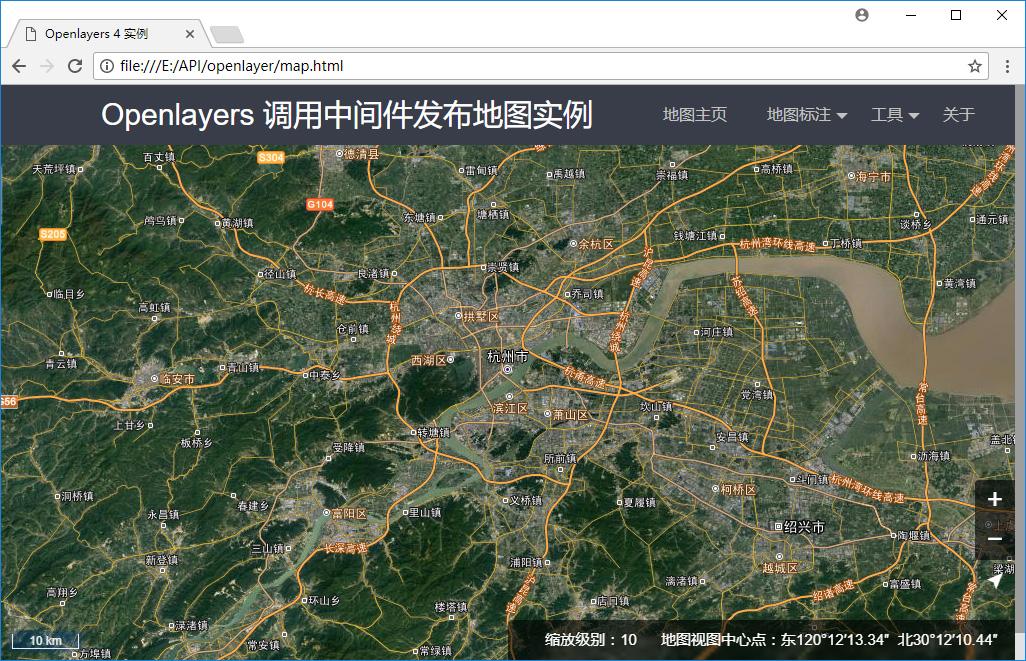The width and height of the screenshot is (1026, 661).
Task: Click the 杭州市 city label
Action: (508, 357)
